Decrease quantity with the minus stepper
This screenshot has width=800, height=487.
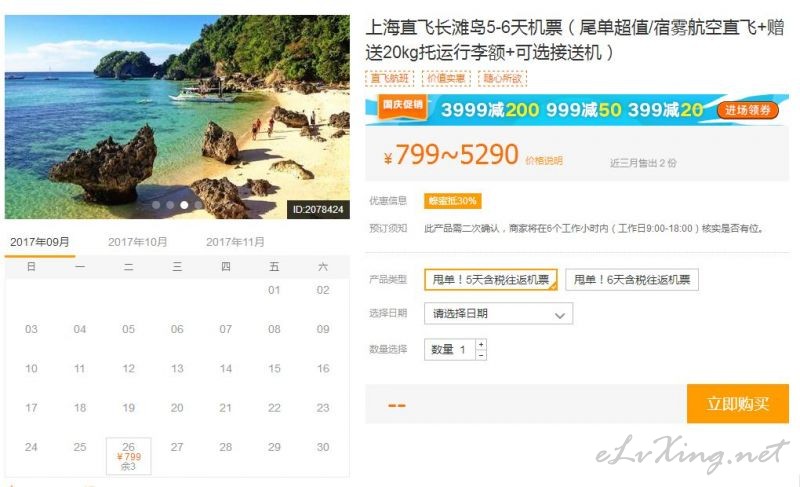point(481,355)
